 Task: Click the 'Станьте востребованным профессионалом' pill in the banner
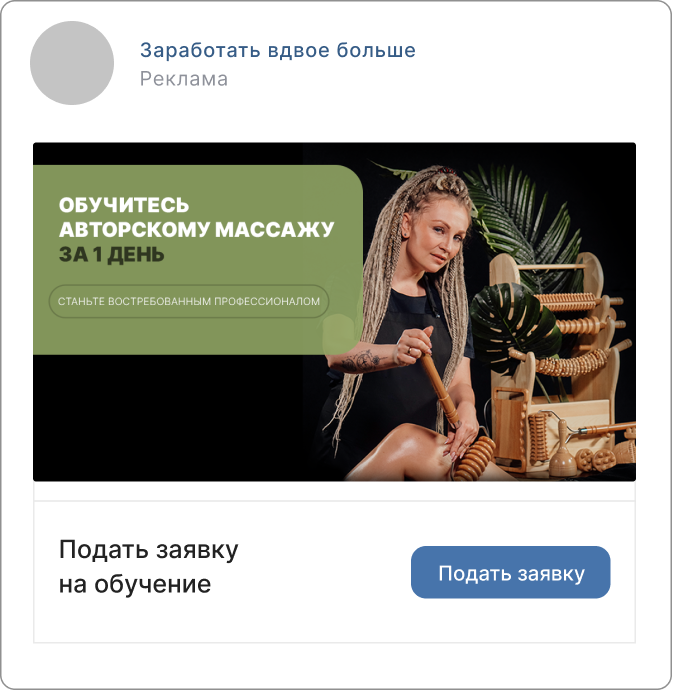pyautogui.click(x=189, y=301)
